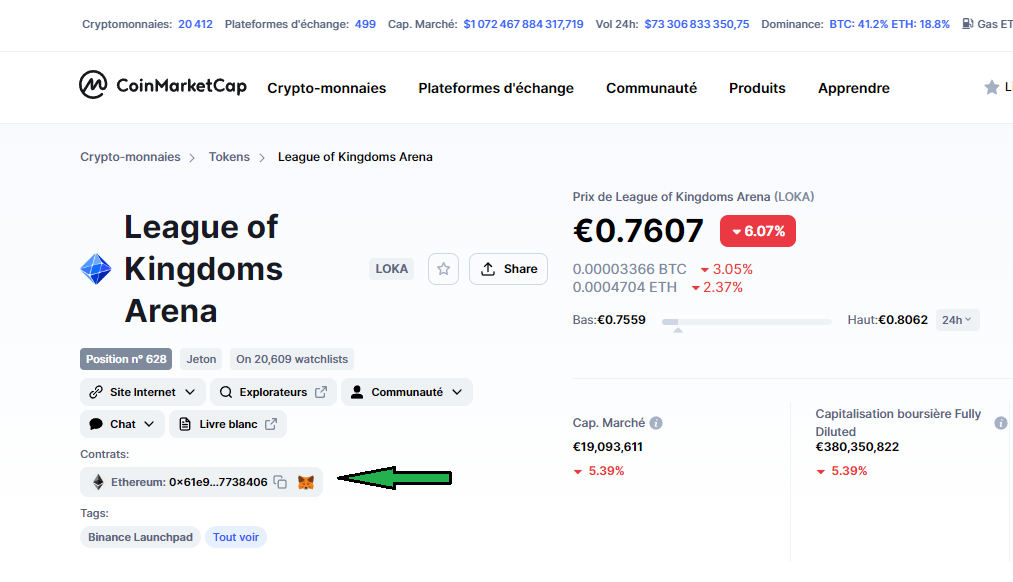This screenshot has height=582, width=1013.
Task: Open the Chat dropdown
Action: pyautogui.click(x=122, y=424)
